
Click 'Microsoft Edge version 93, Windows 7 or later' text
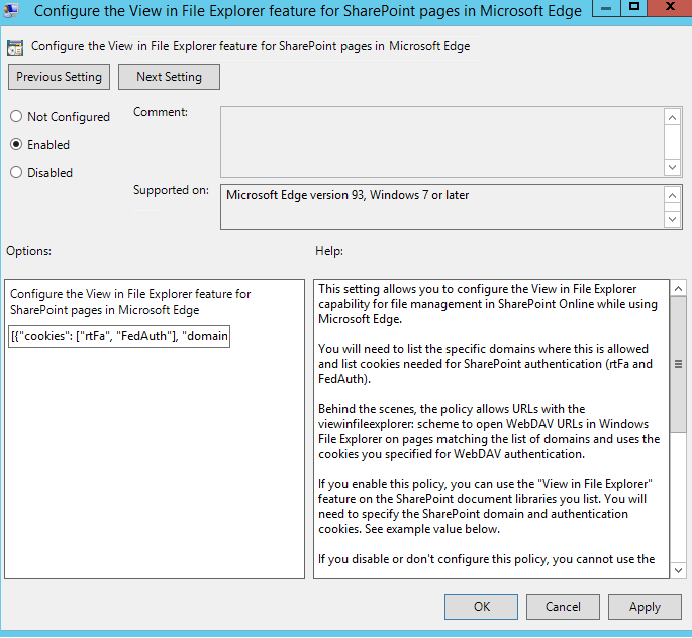[347, 195]
